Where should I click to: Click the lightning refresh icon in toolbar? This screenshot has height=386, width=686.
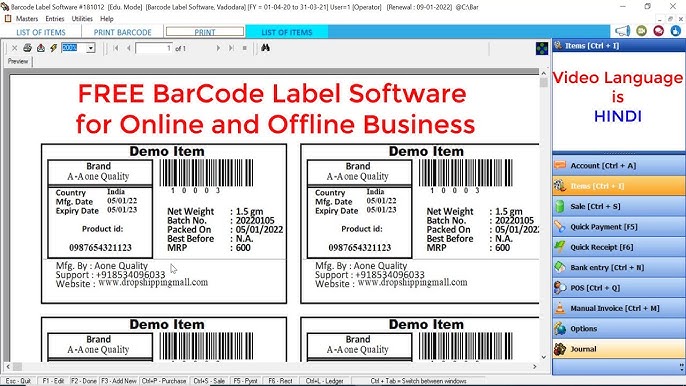click(x=53, y=48)
